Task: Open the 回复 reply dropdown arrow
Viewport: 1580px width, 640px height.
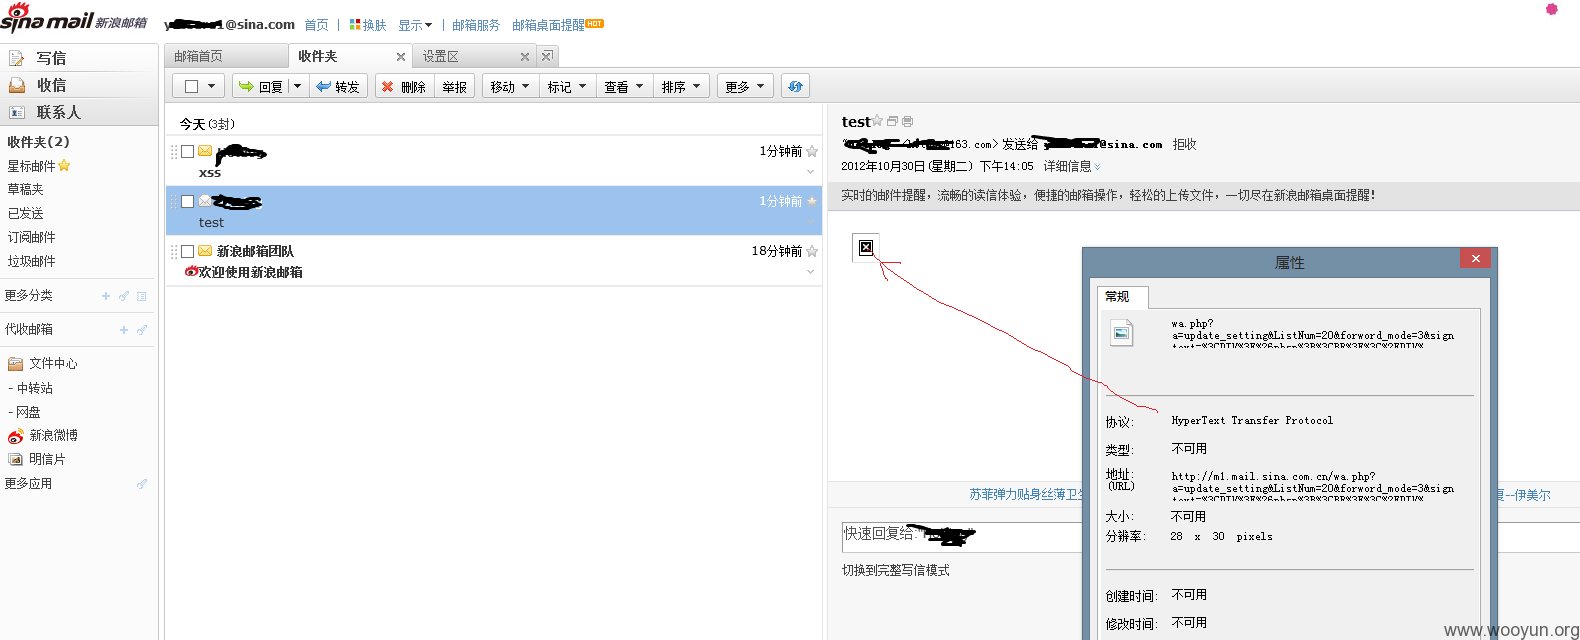Action: 297,87
